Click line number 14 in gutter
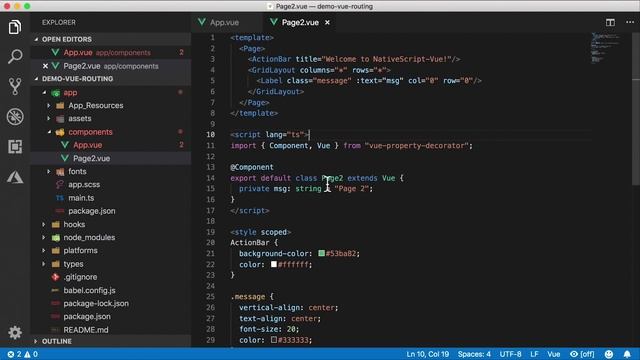The image size is (640, 360). [x=210, y=178]
